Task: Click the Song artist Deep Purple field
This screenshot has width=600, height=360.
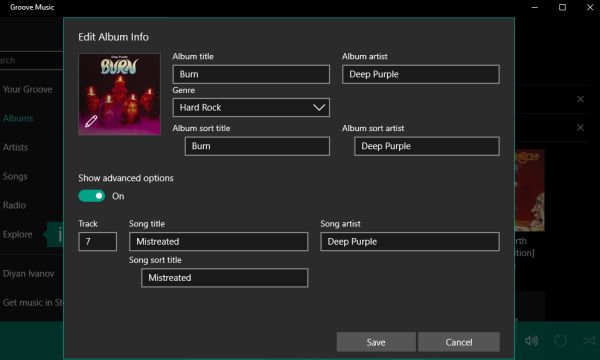Action: coord(410,241)
